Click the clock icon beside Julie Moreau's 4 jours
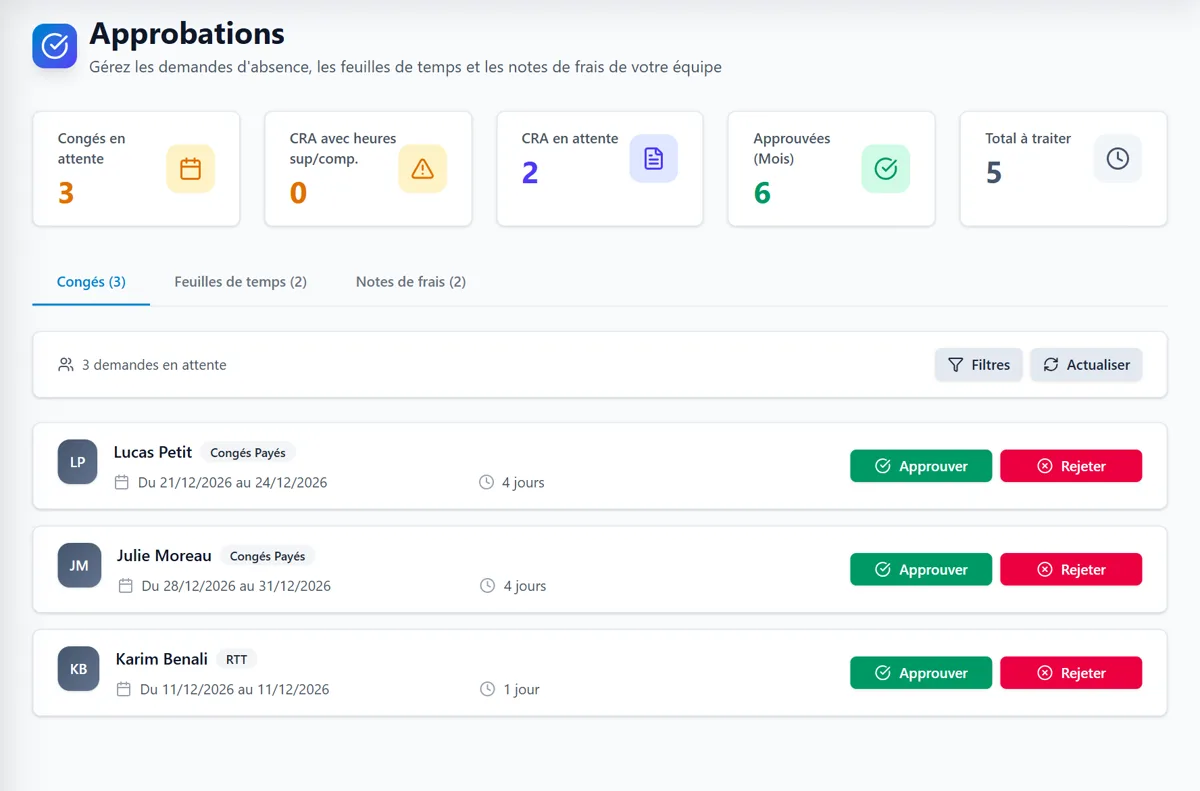1200x791 pixels. pos(487,585)
